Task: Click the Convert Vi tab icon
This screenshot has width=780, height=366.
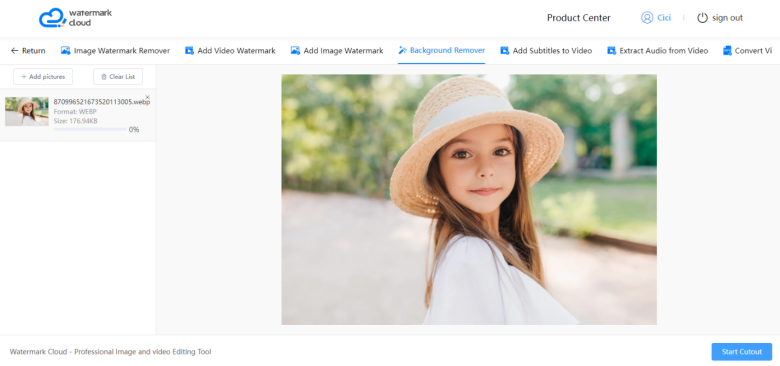Action: 727,51
